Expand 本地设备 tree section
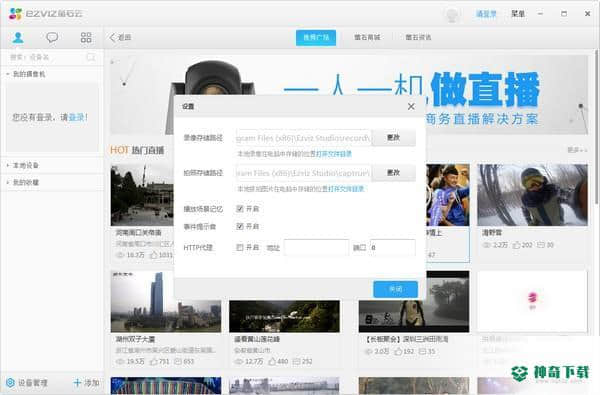Screen dimensions: 600x395 point(22,165)
